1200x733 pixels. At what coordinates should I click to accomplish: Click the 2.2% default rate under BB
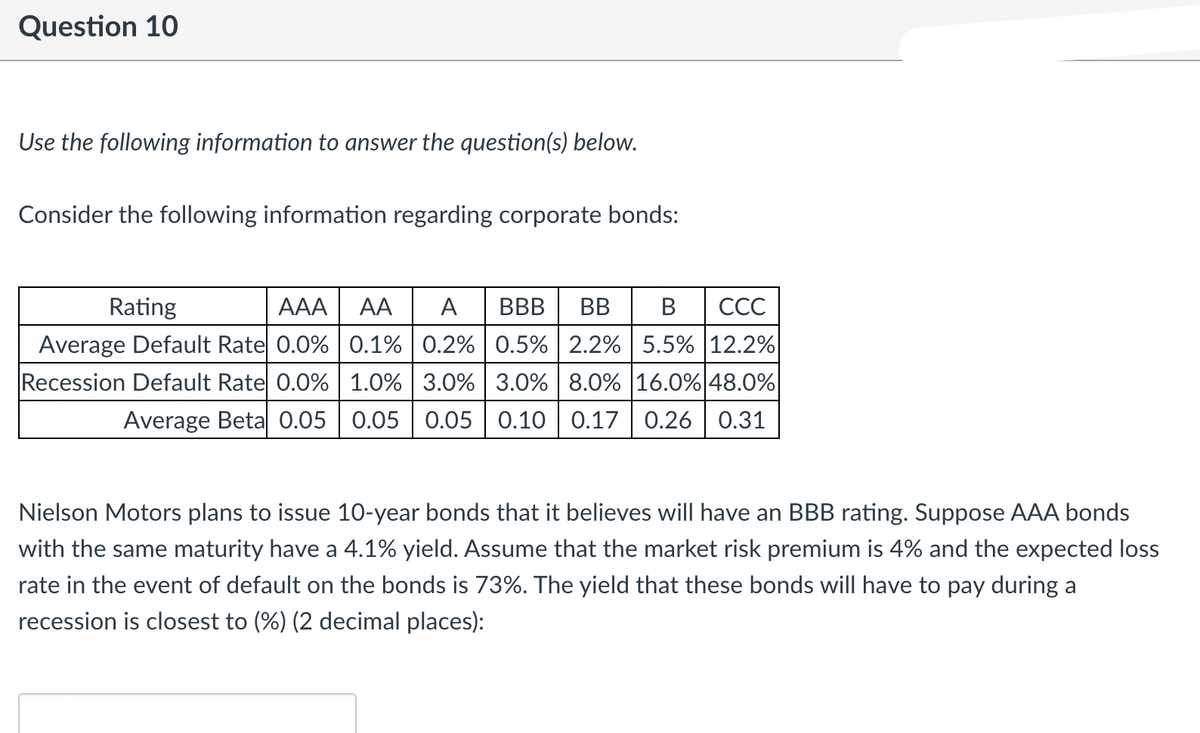(595, 344)
